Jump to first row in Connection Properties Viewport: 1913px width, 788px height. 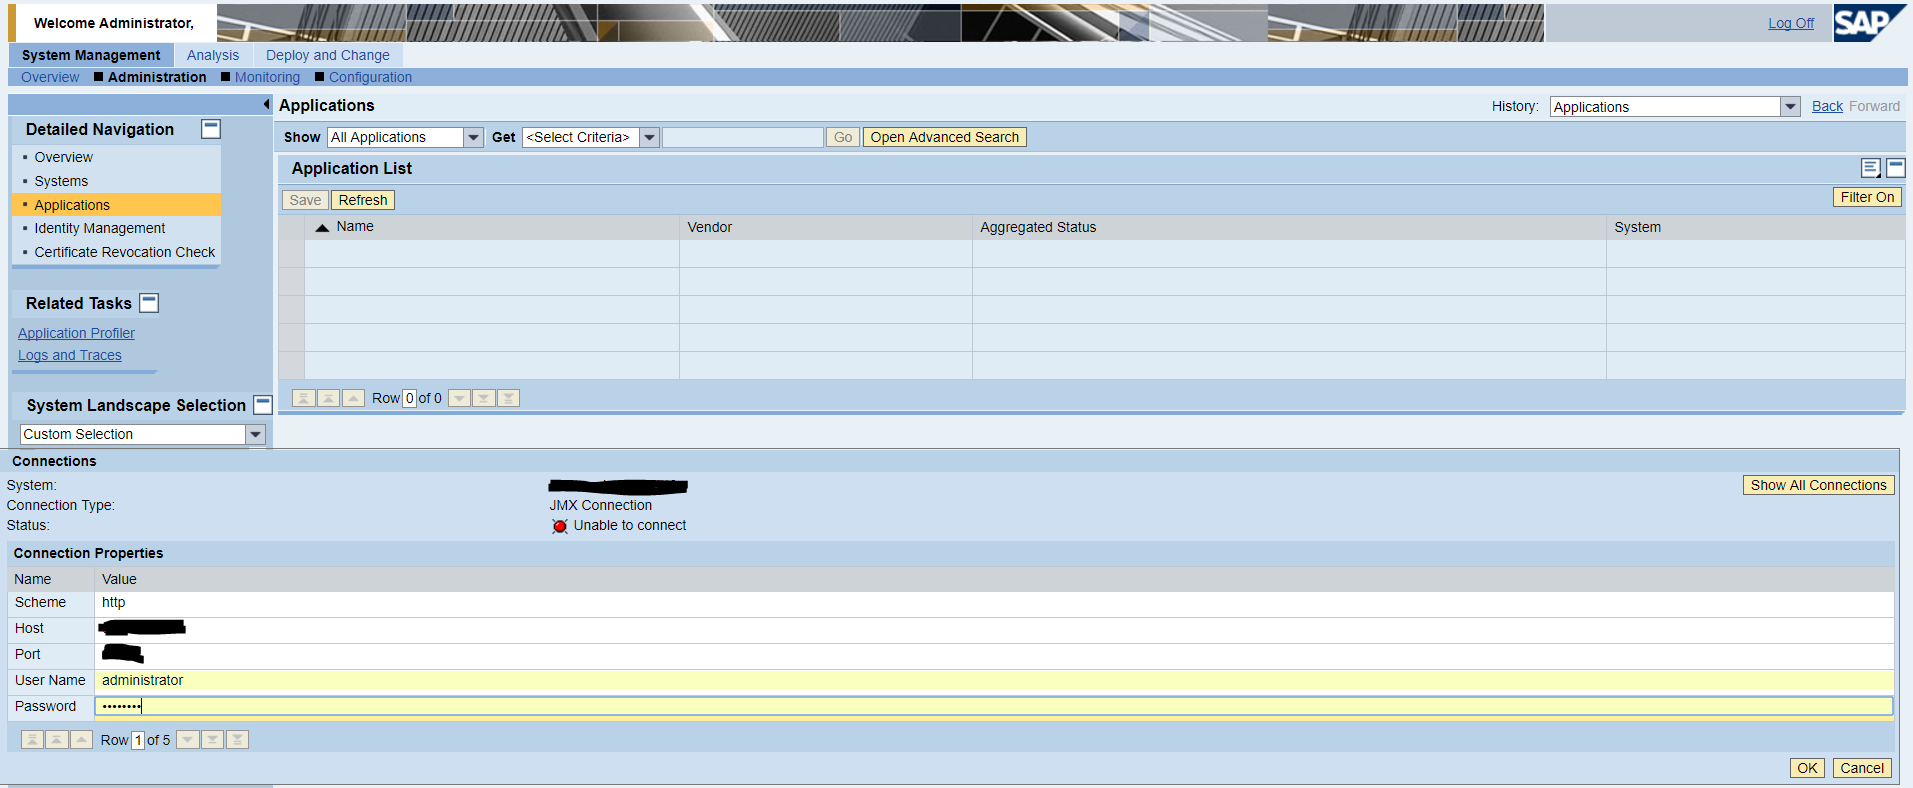tap(33, 740)
